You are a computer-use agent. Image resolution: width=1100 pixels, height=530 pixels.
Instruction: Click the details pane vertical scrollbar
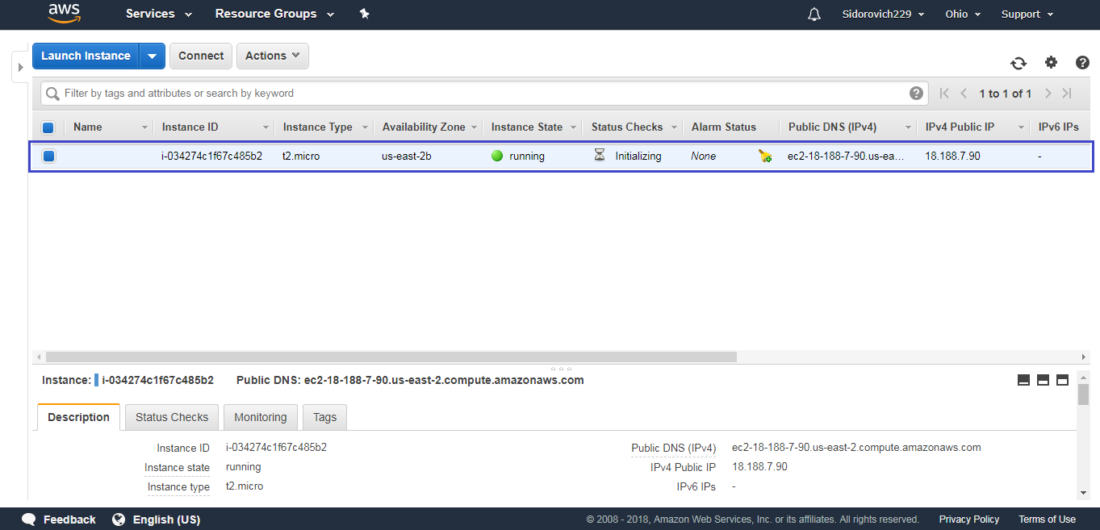coord(1083,395)
